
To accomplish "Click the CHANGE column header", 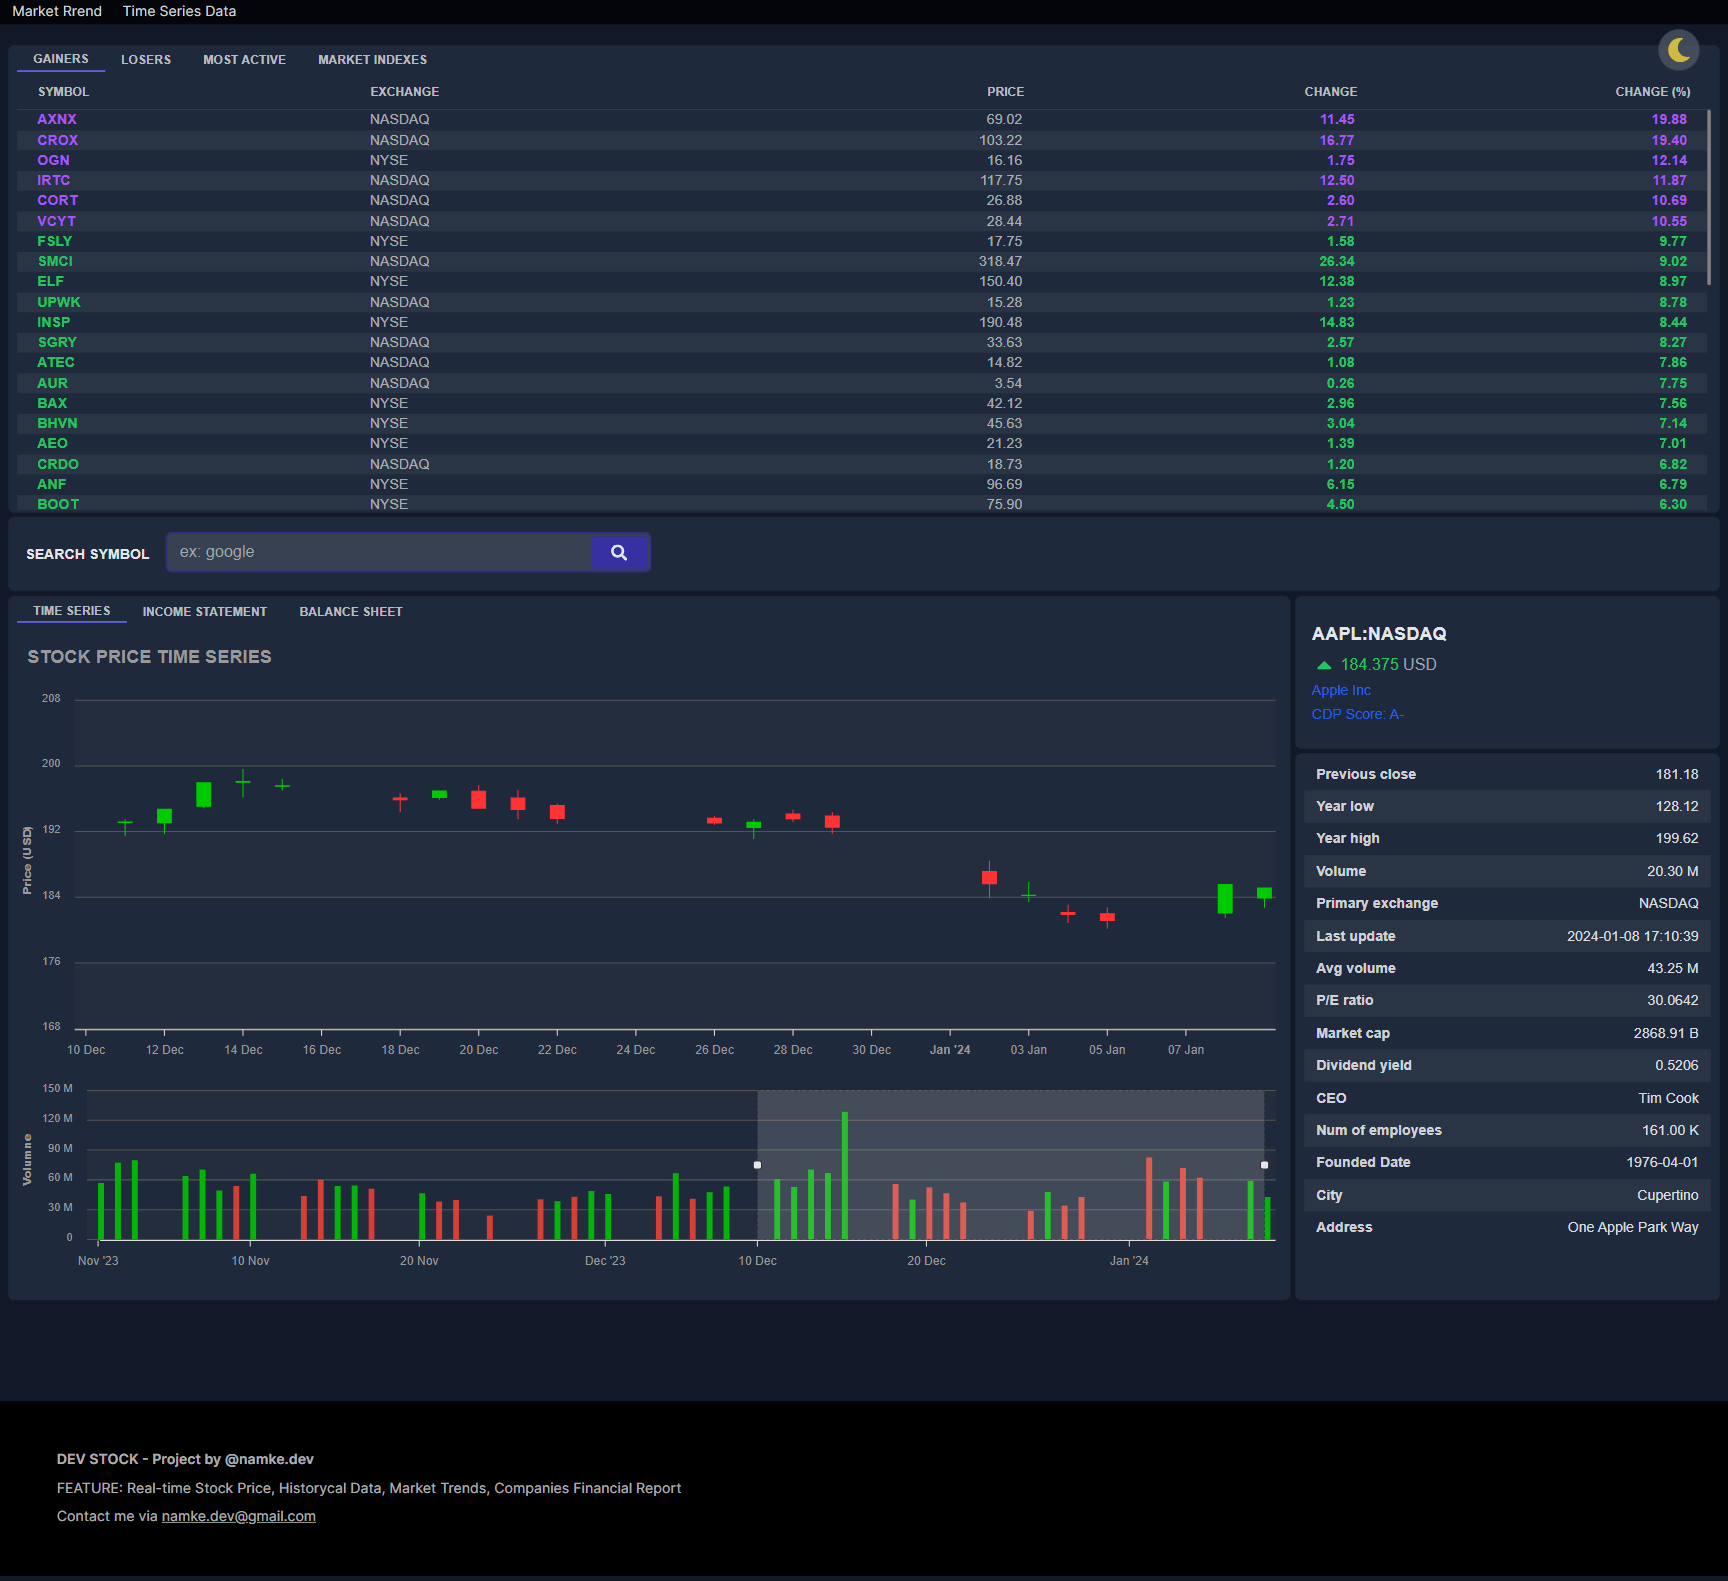I will coord(1331,92).
